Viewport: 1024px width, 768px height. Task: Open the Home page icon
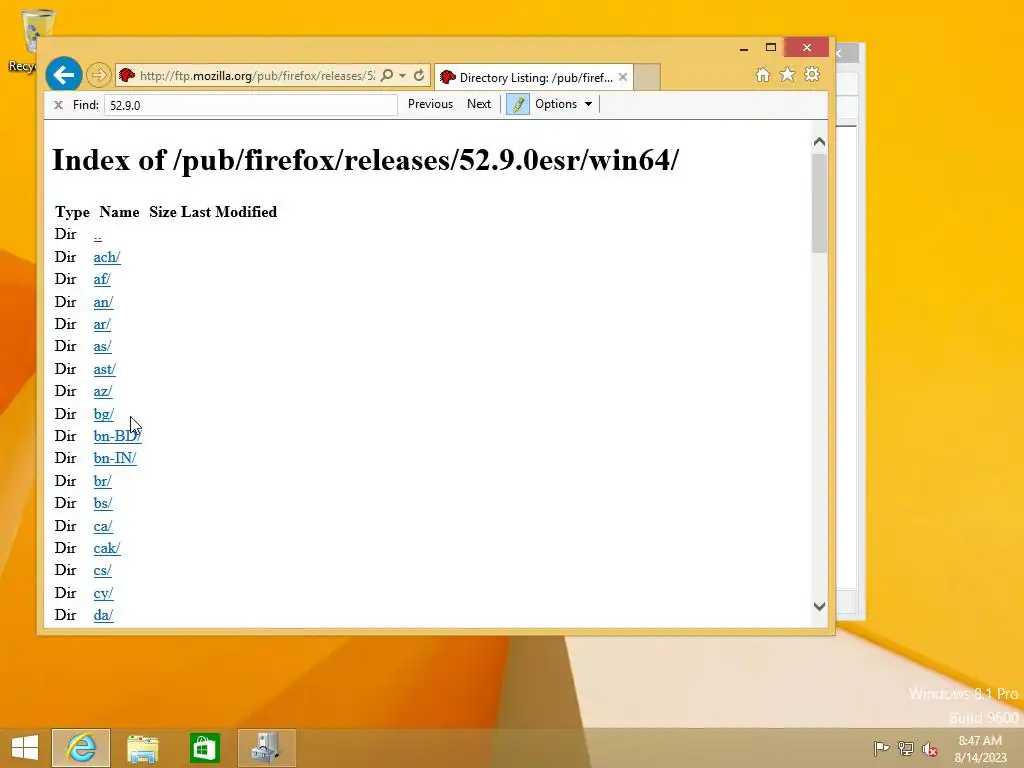[762, 75]
